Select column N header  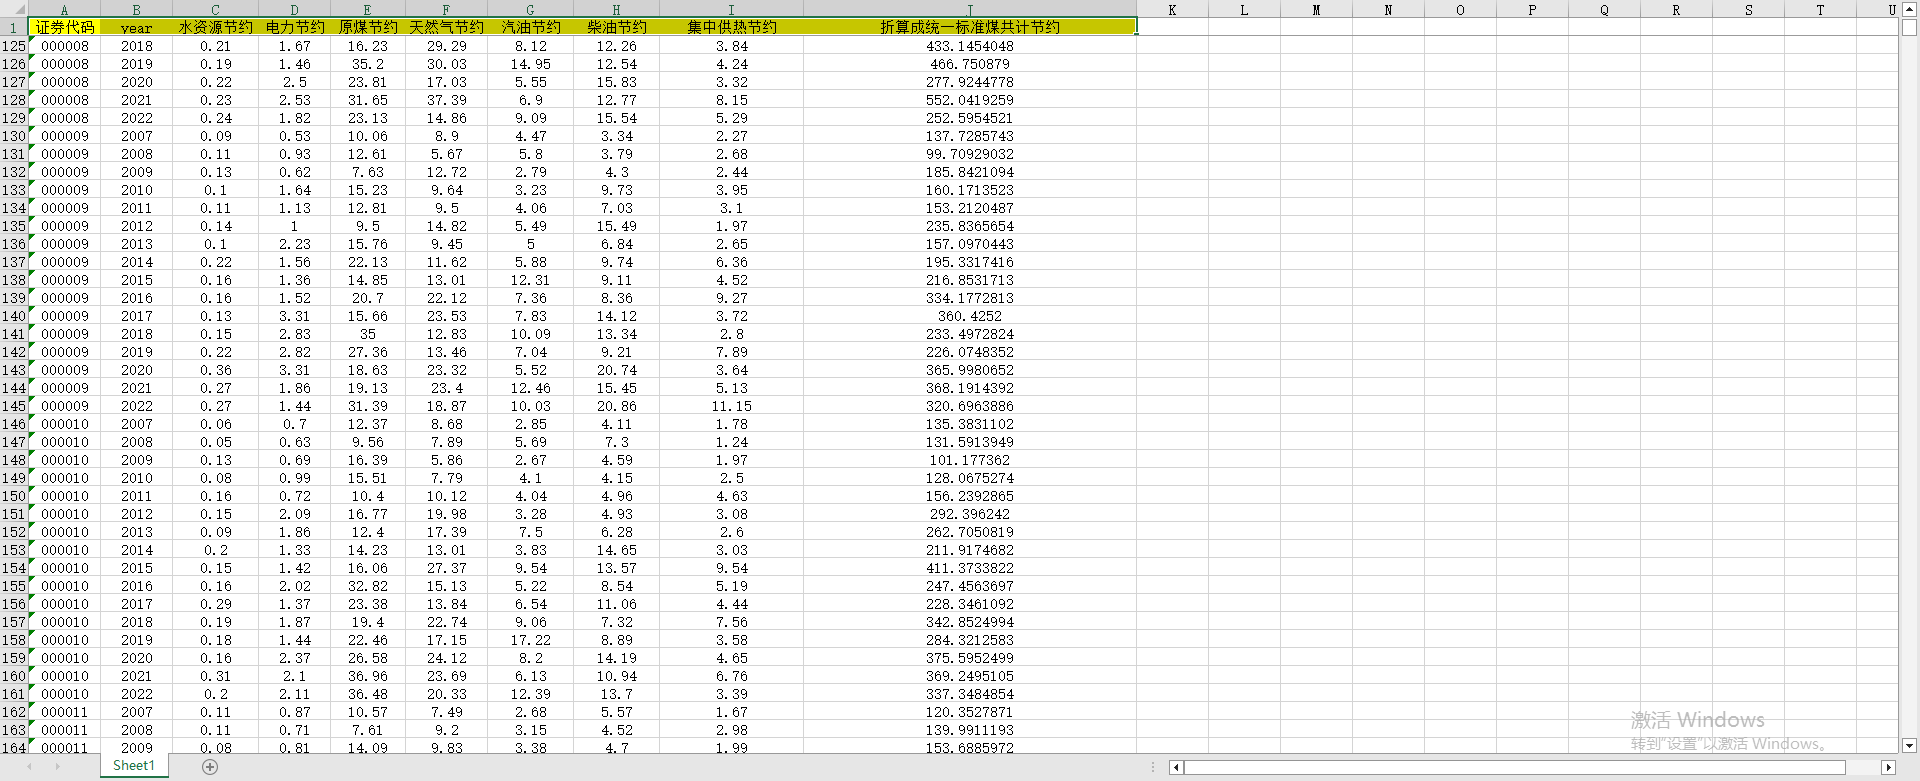[1388, 9]
